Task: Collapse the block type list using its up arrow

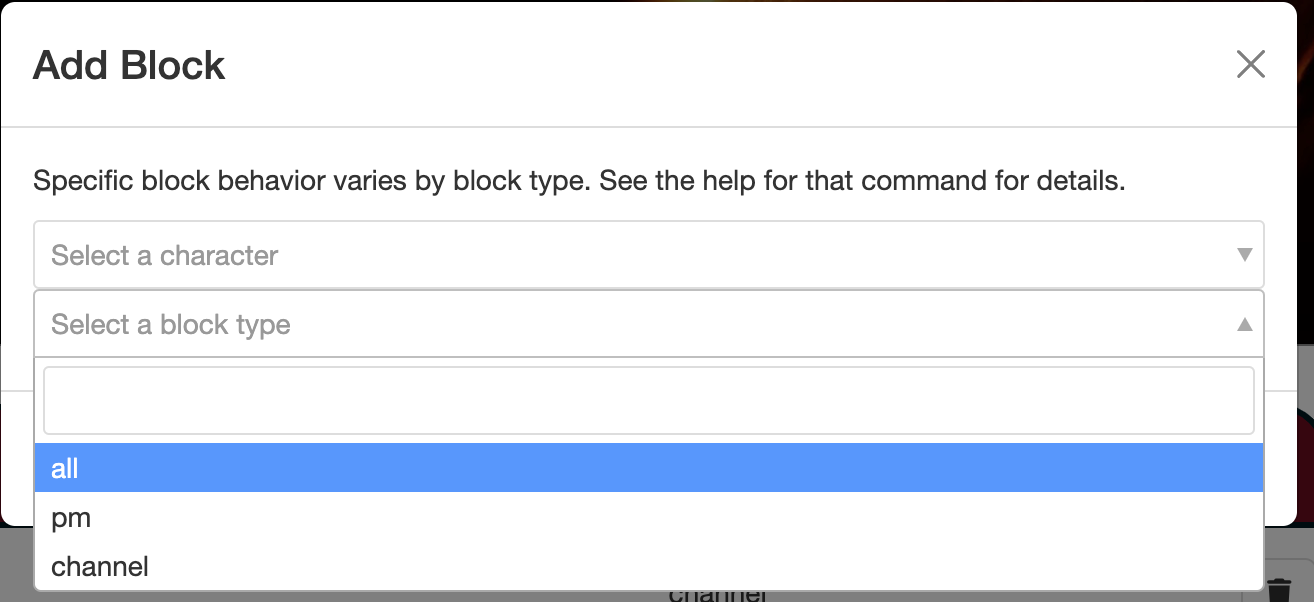Action: click(1245, 324)
